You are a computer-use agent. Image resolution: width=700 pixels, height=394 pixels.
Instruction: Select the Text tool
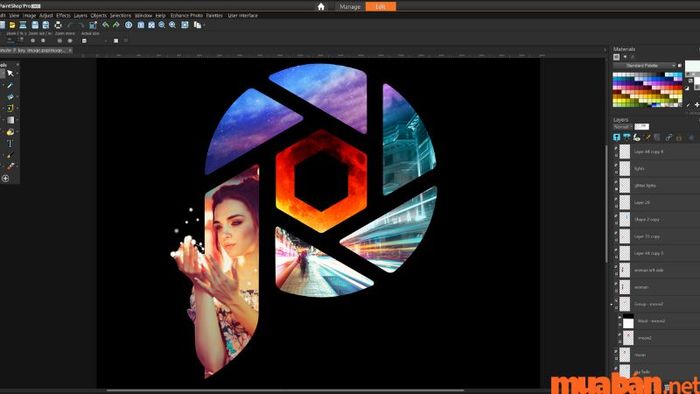tap(10, 143)
